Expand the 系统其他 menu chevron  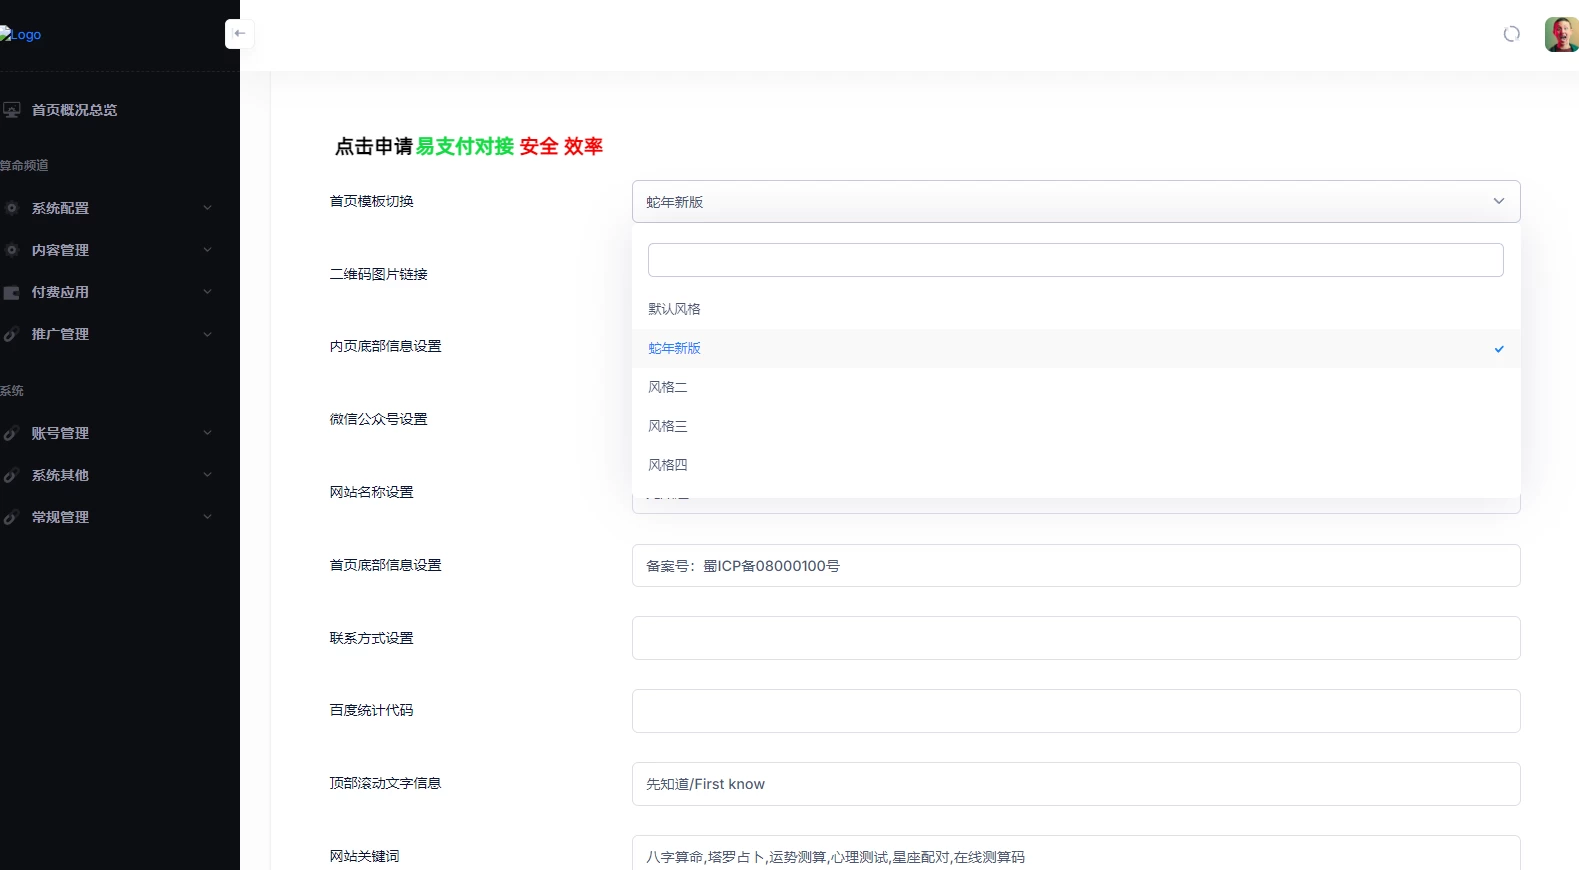[x=207, y=475]
